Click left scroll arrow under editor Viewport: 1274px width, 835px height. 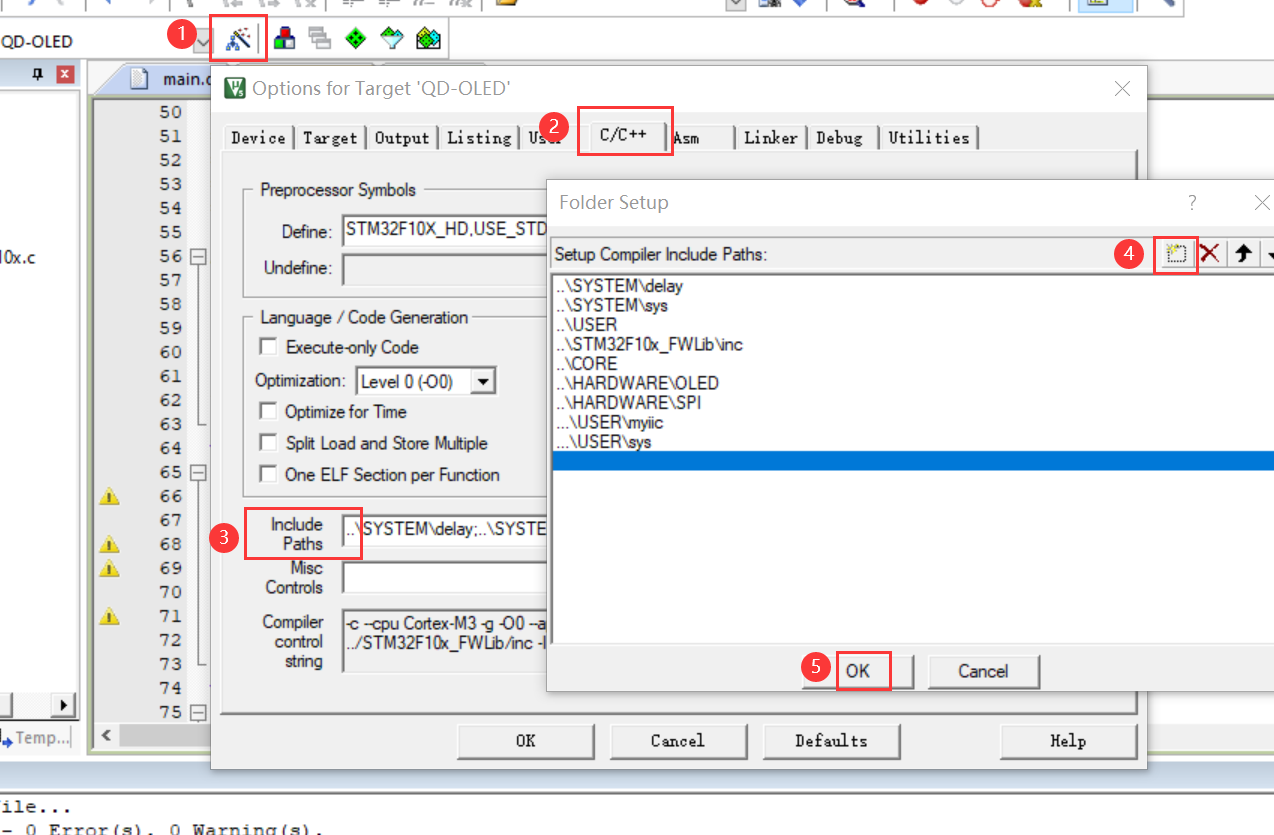point(106,736)
